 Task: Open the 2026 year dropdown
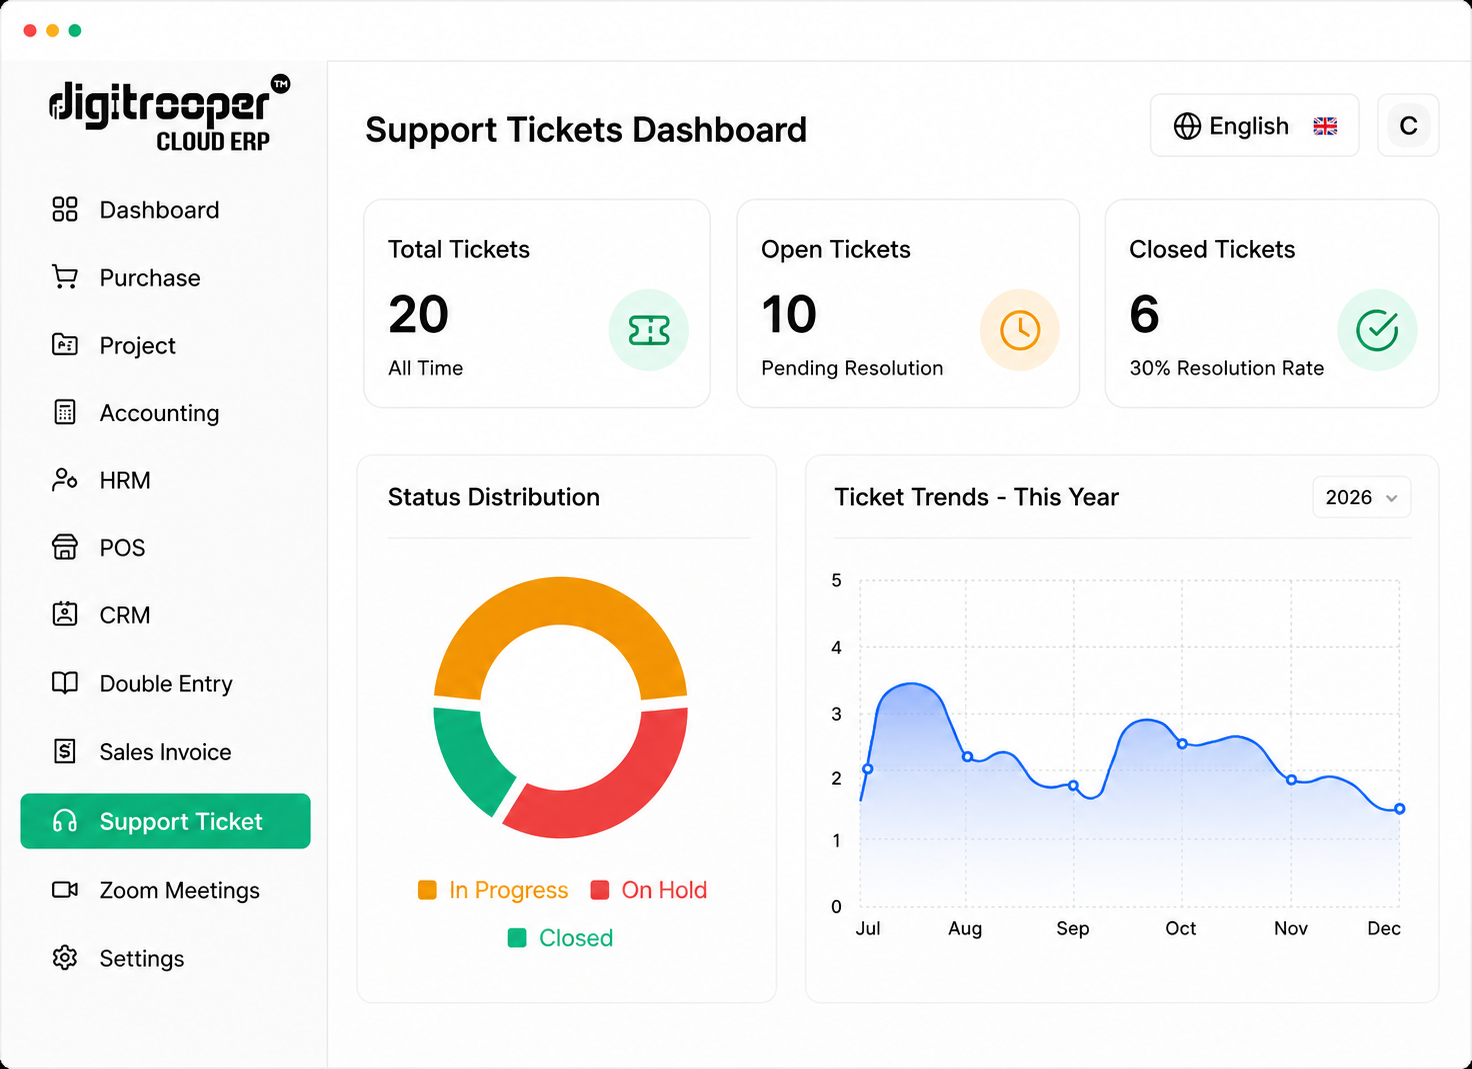[x=1361, y=497]
